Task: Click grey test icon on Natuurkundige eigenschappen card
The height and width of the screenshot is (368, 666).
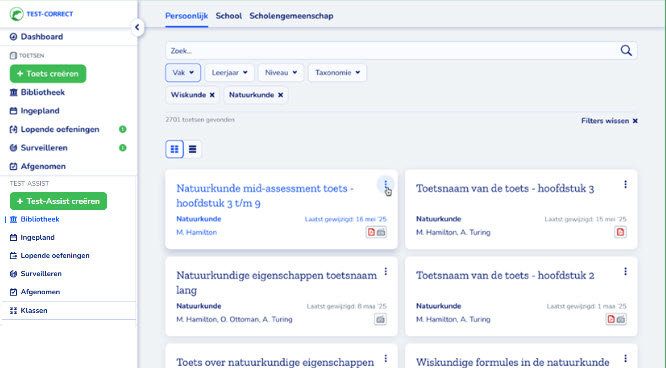Action: 381,319
